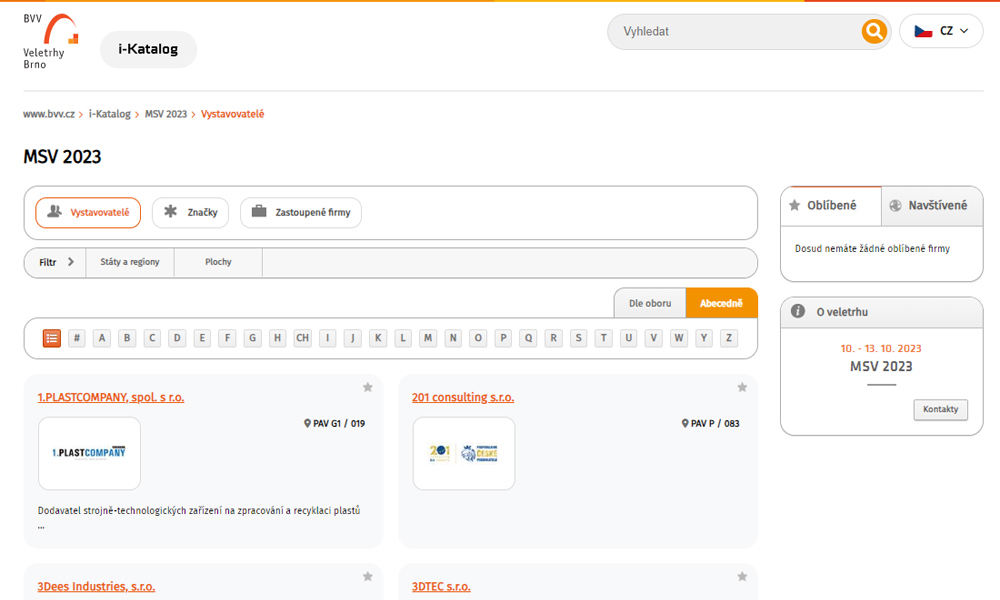Filter exhibitors by the # symbol
Image resolution: width=1000 pixels, height=600 pixels.
(x=77, y=338)
